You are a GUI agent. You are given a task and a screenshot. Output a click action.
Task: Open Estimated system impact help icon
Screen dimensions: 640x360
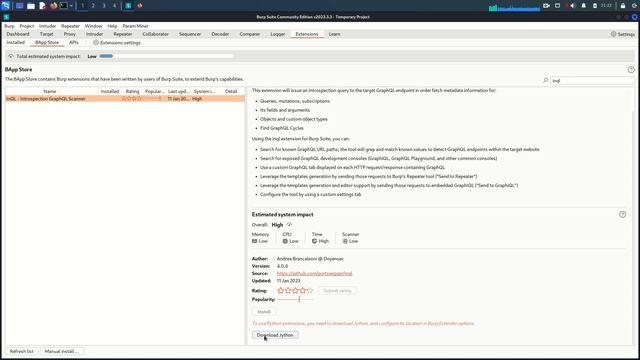[x=622, y=215]
